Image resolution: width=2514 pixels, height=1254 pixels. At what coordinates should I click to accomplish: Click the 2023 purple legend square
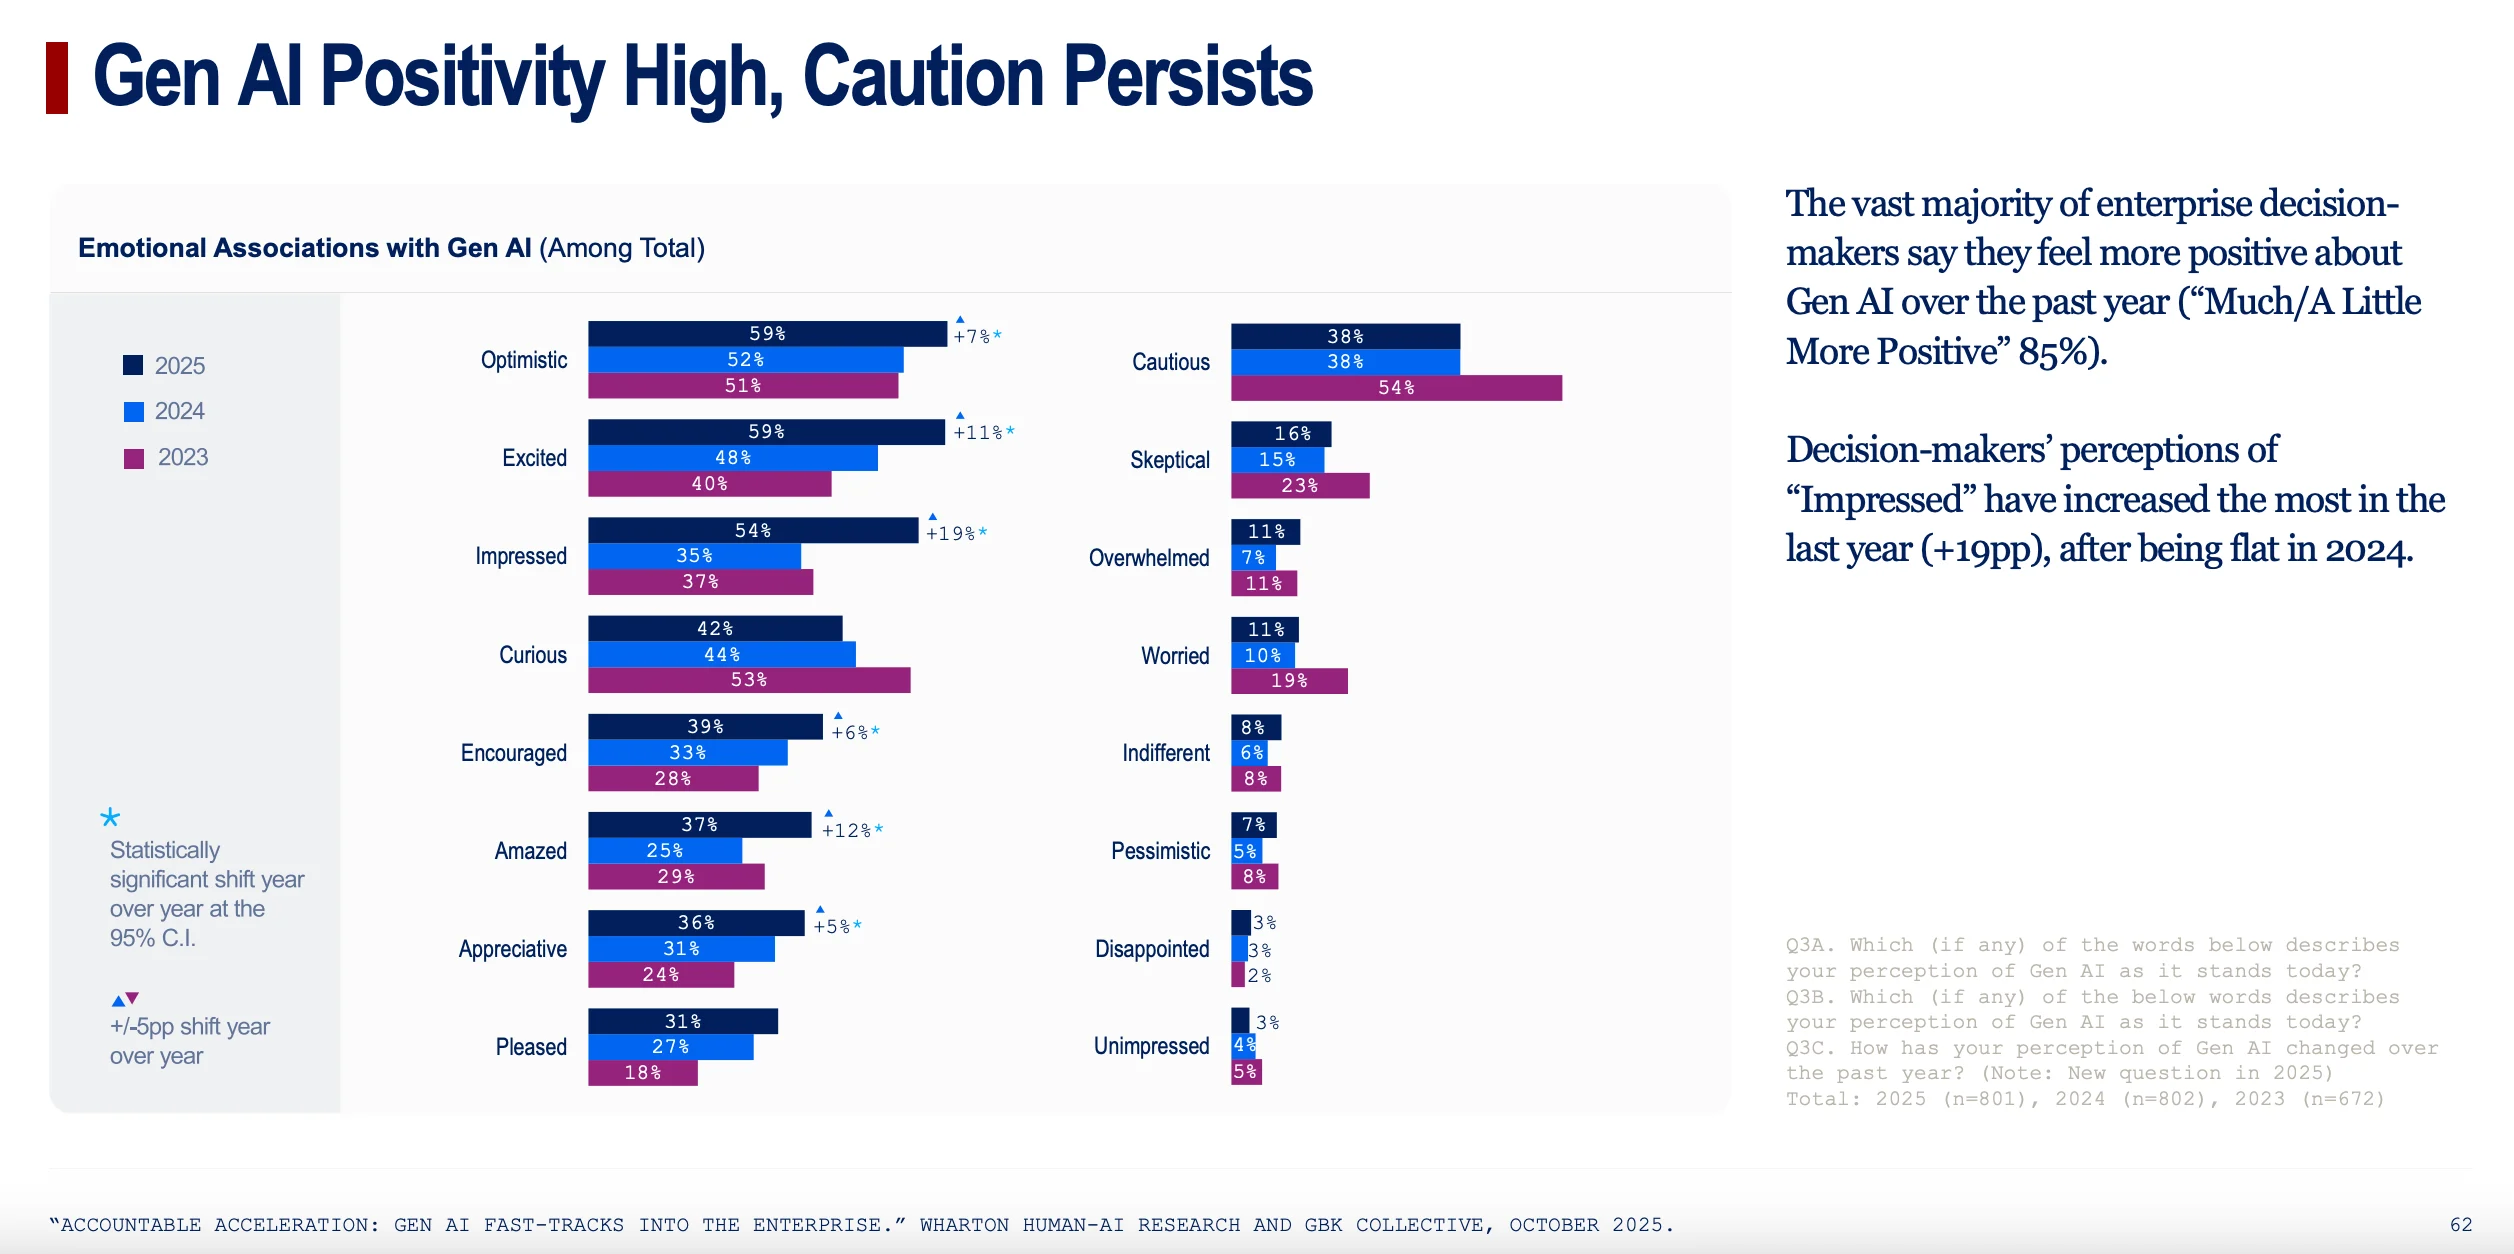tap(134, 458)
